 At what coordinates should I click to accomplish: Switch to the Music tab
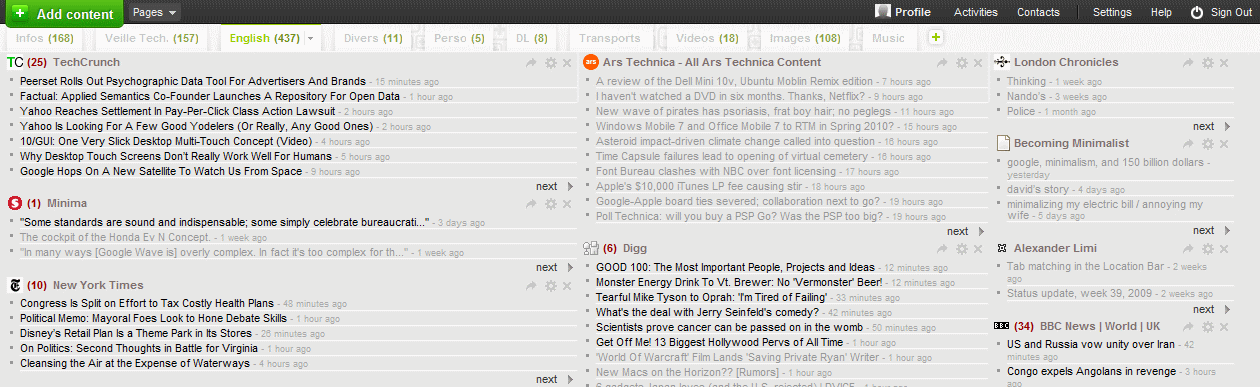888,38
